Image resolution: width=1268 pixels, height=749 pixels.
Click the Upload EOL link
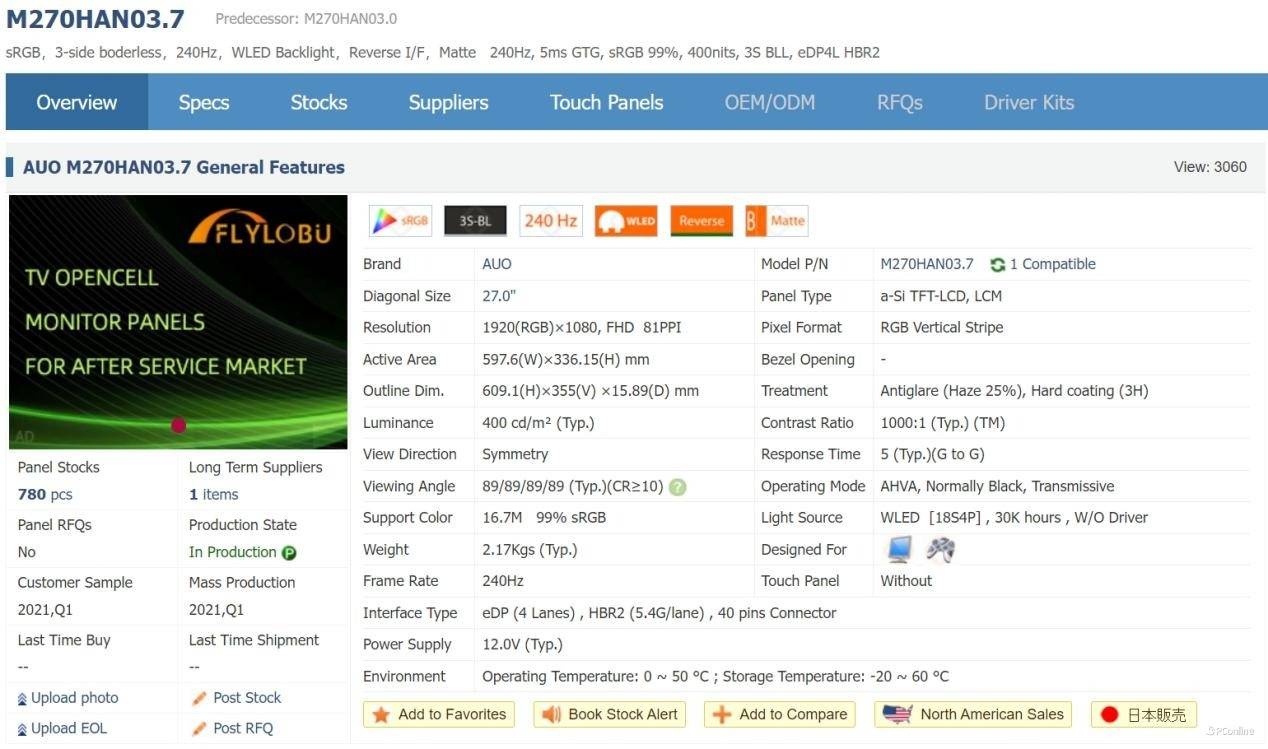pos(69,728)
